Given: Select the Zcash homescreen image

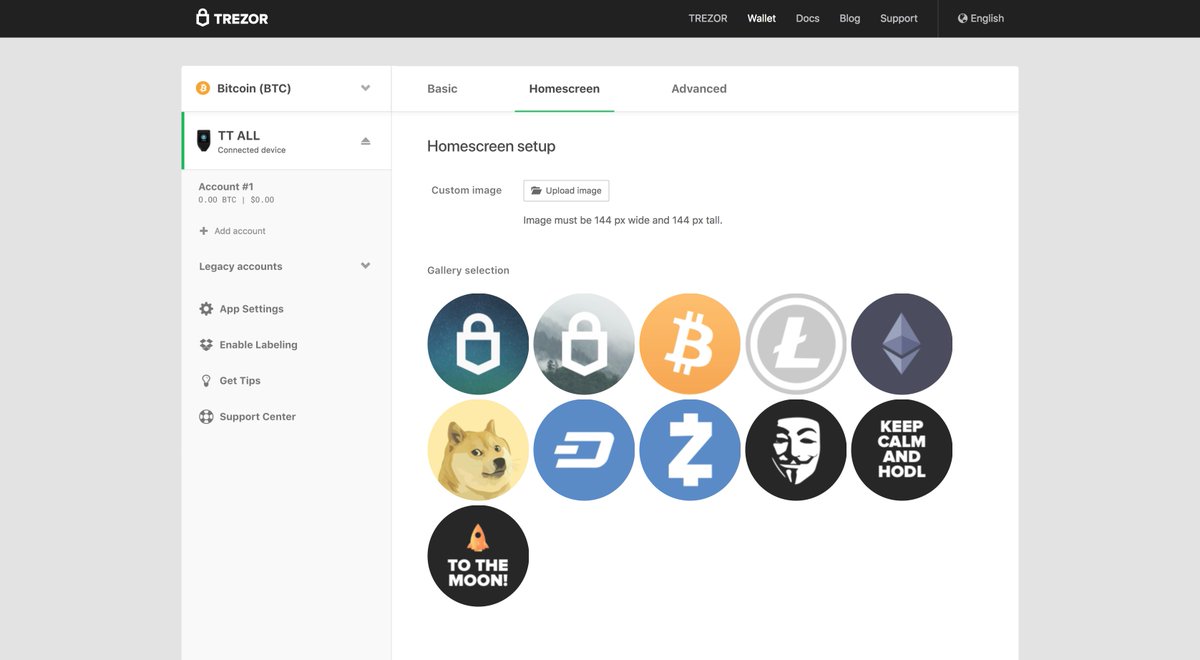Looking at the screenshot, I should 690,449.
